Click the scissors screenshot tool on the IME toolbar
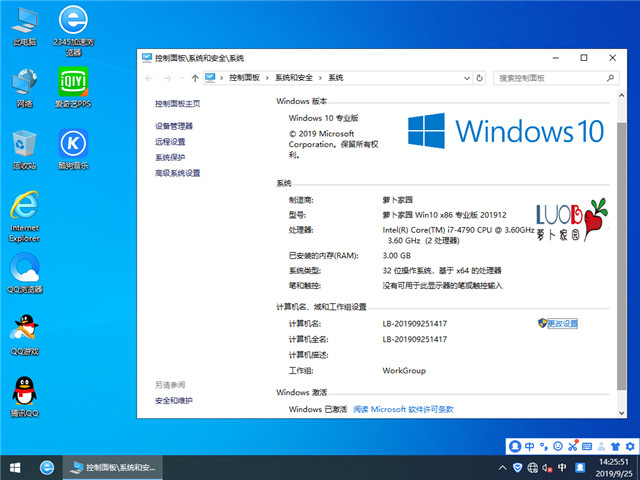The height and width of the screenshot is (480, 640). 573,446
